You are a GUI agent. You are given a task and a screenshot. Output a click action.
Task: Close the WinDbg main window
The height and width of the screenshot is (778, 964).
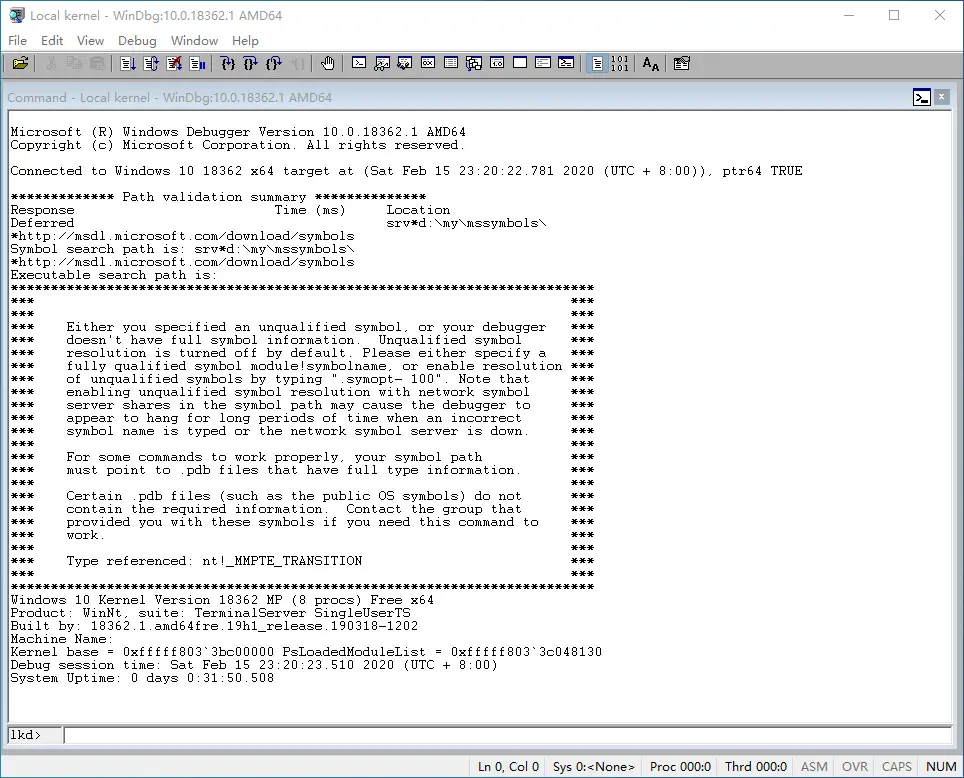tap(939, 15)
